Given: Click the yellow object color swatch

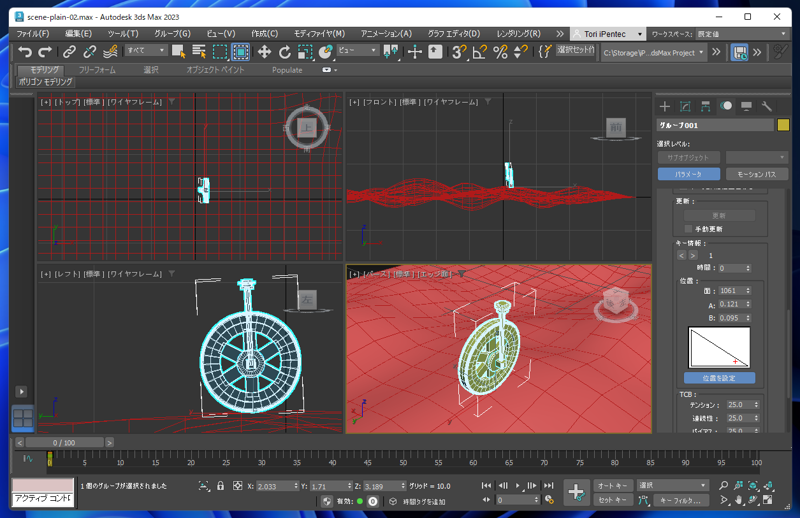Looking at the screenshot, I should pyautogui.click(x=783, y=125).
